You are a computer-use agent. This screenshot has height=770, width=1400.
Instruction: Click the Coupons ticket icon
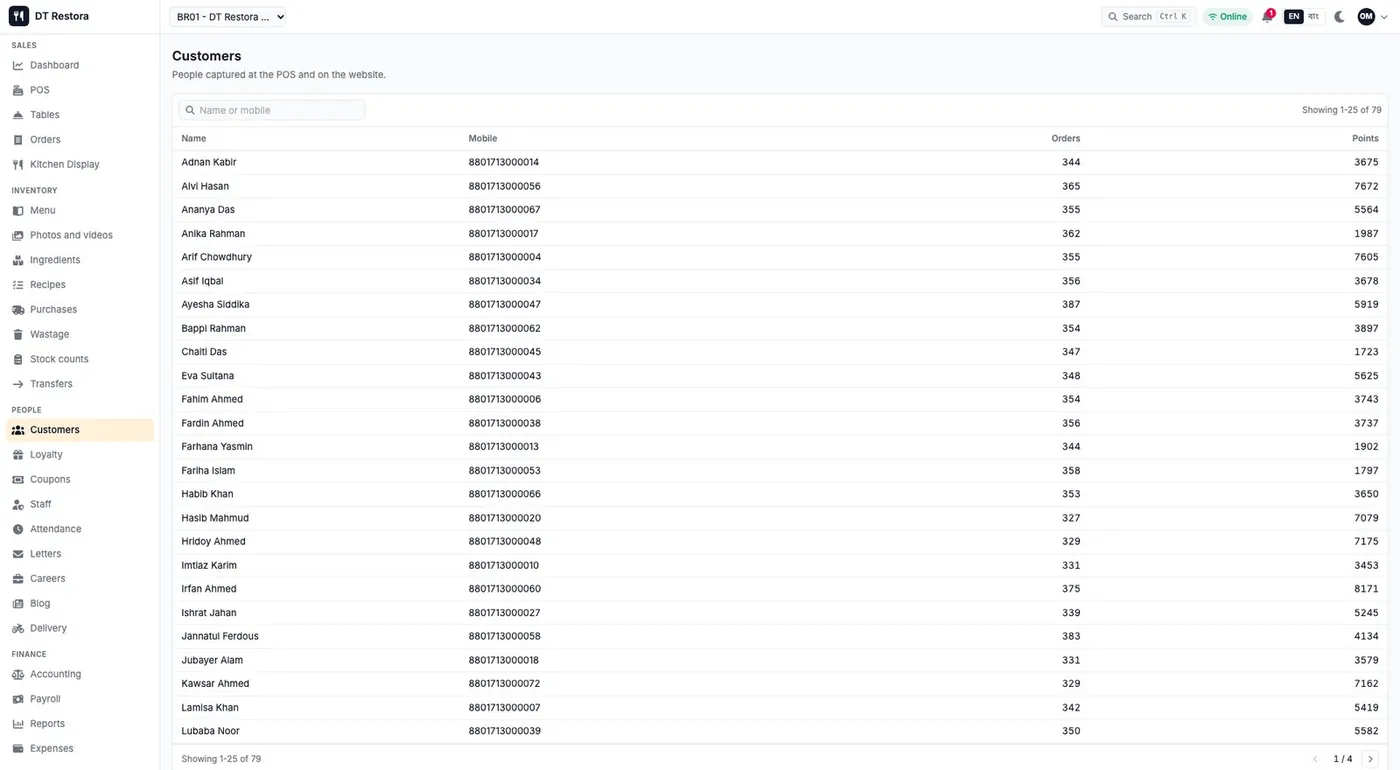(18, 479)
